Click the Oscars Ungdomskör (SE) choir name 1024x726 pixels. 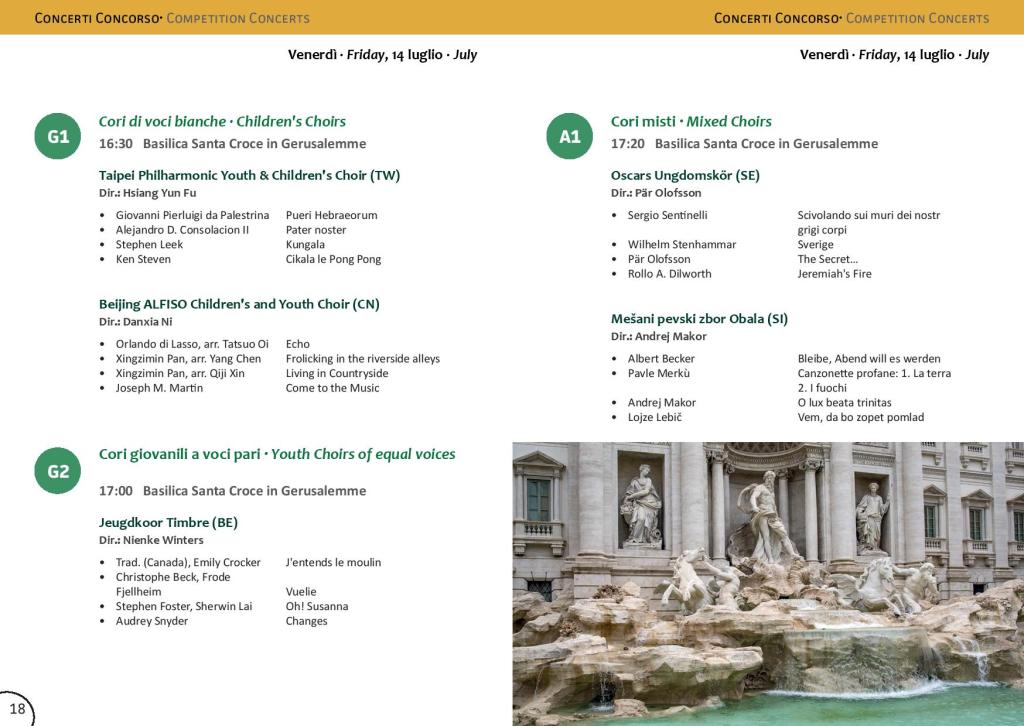tap(685, 175)
